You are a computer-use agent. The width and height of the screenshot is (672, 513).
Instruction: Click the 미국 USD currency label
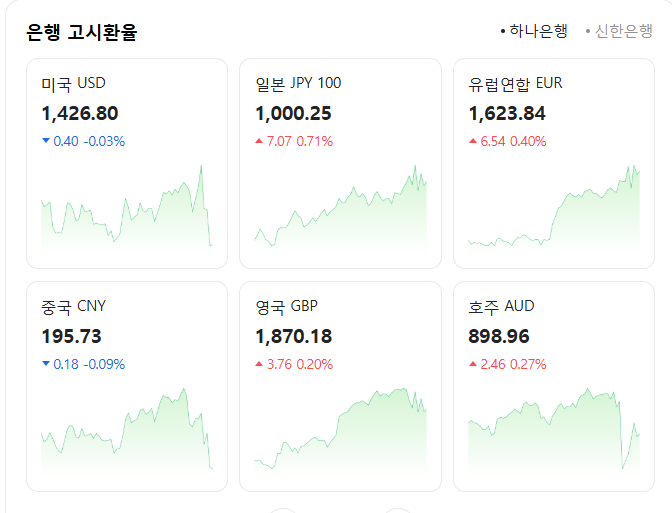click(73, 83)
